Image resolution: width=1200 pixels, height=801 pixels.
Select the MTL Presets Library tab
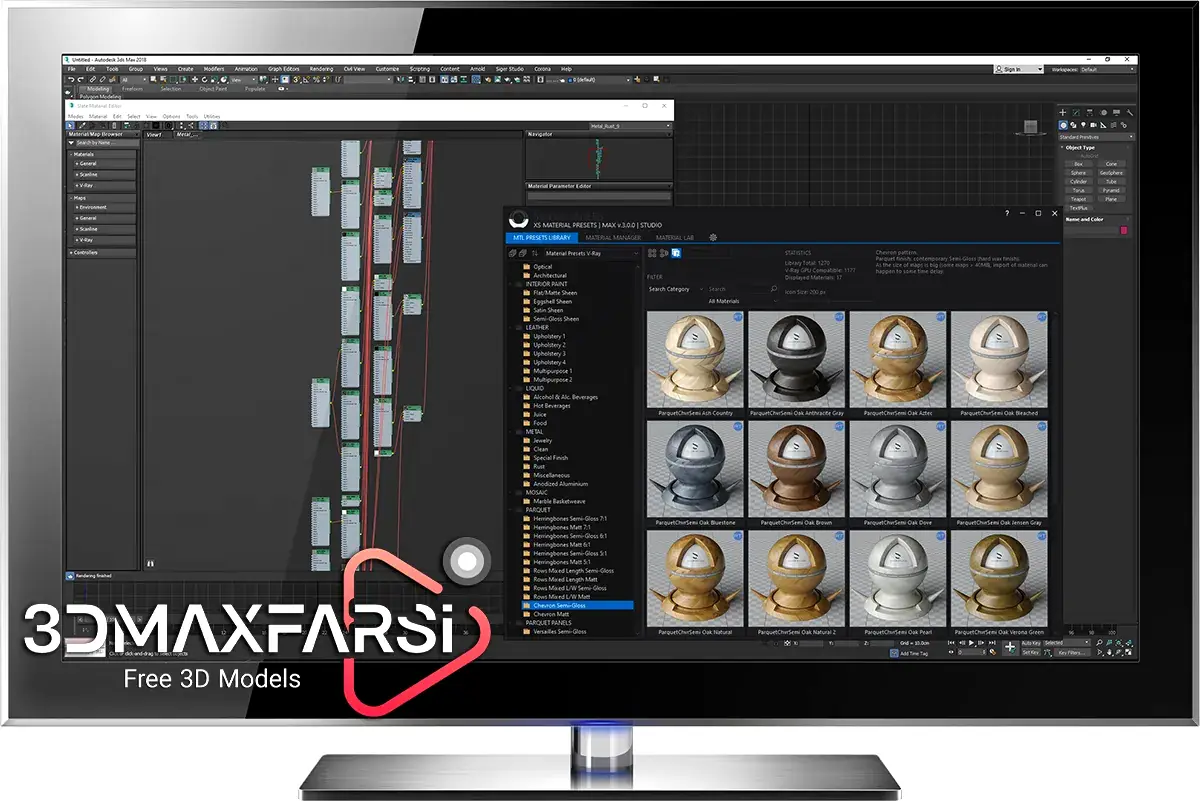pyautogui.click(x=542, y=238)
